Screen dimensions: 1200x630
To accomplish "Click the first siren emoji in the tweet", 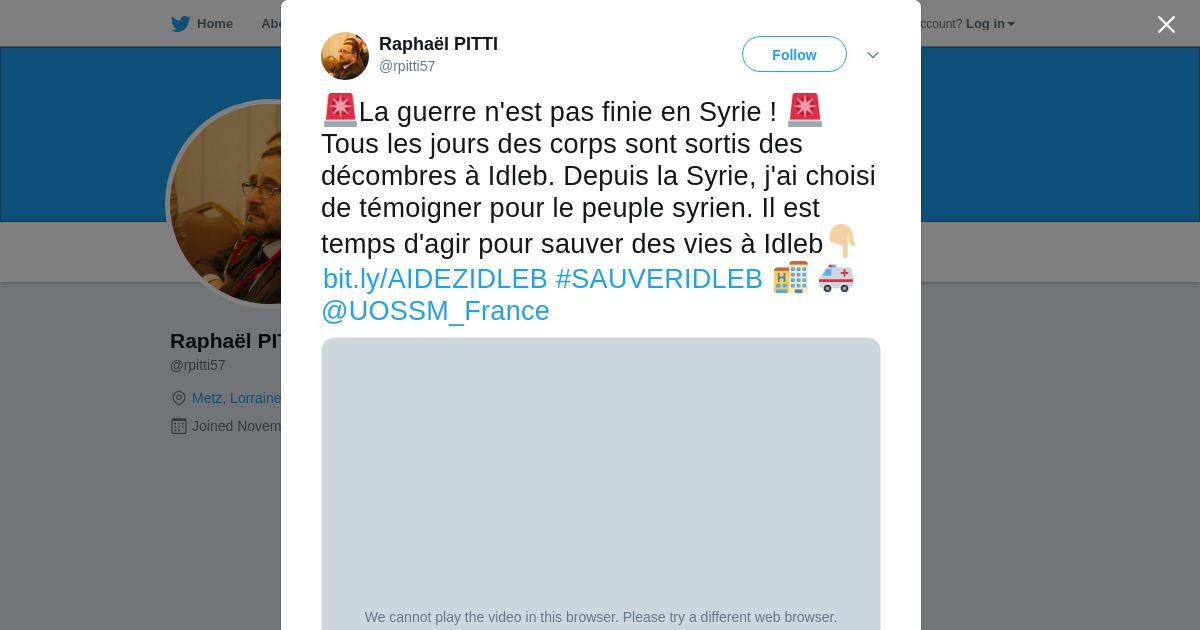I will [341, 110].
